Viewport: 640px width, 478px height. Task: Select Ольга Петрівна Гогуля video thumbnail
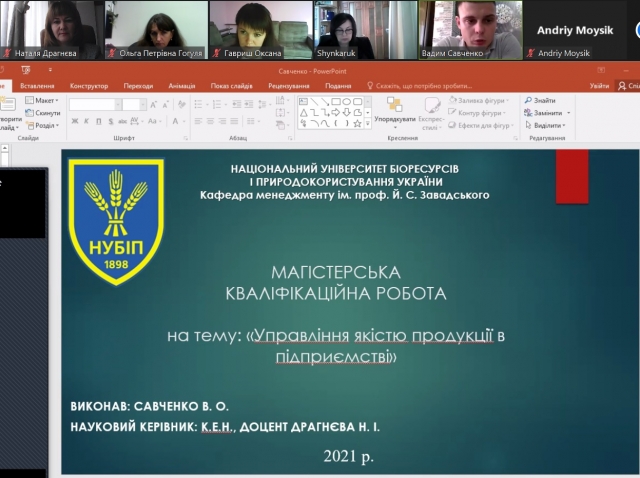157,30
